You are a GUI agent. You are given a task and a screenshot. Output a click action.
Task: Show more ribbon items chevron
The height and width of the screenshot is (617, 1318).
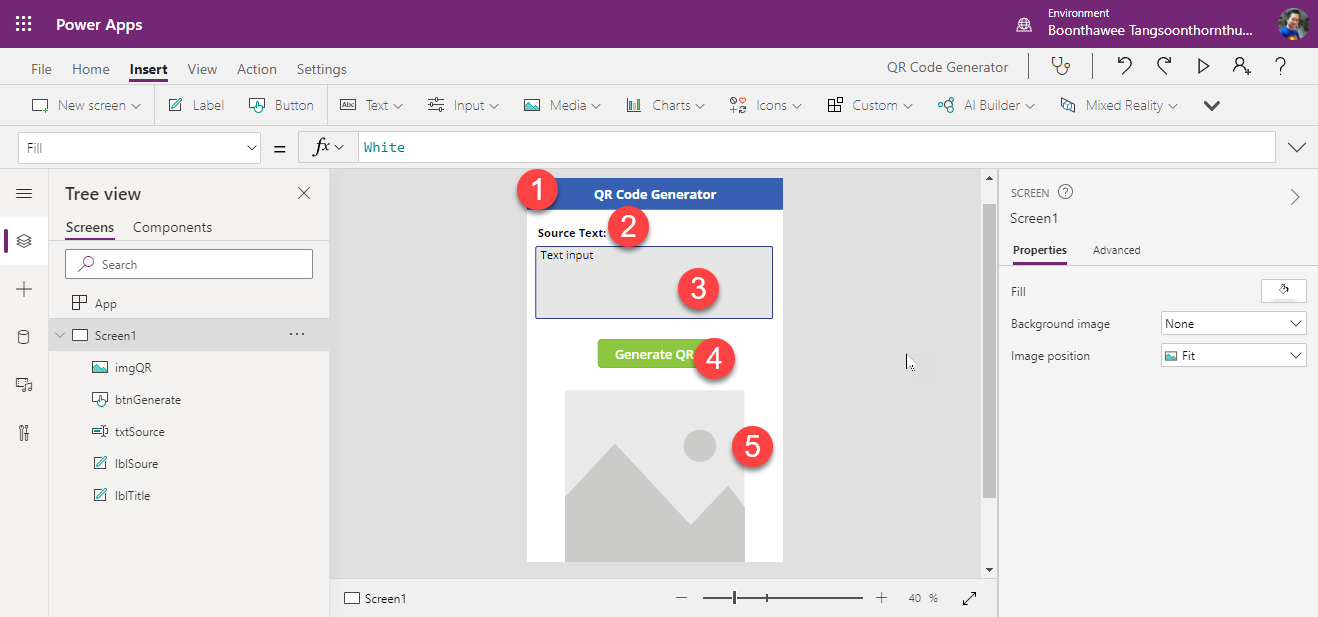[x=1212, y=105]
